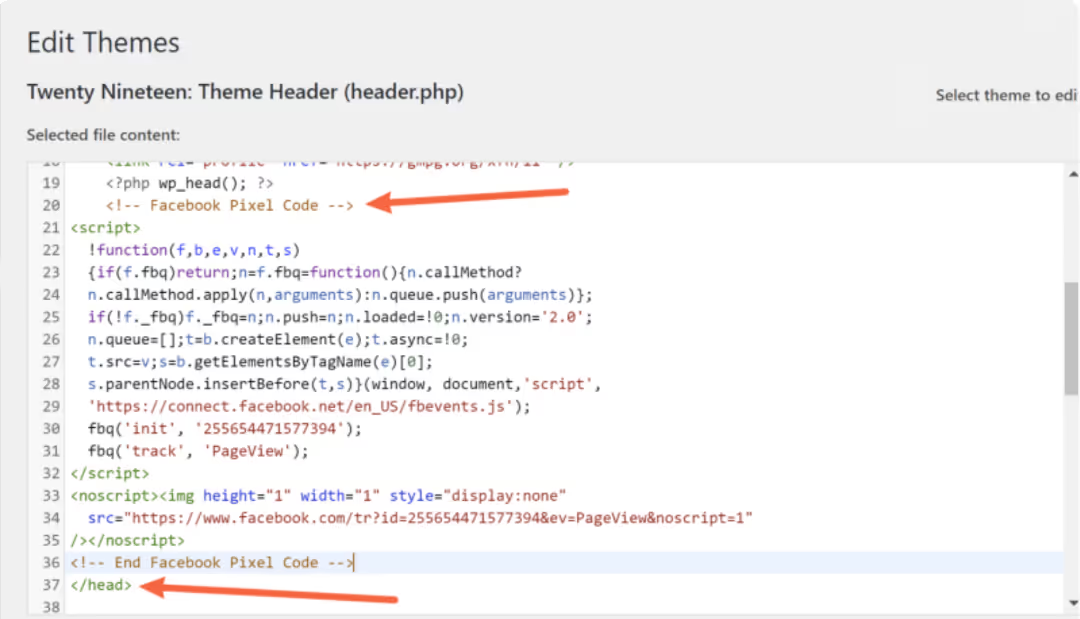Click the editor scrollbar down arrow
Screen dimensions: 1080x619
pyautogui.click(x=1072, y=603)
